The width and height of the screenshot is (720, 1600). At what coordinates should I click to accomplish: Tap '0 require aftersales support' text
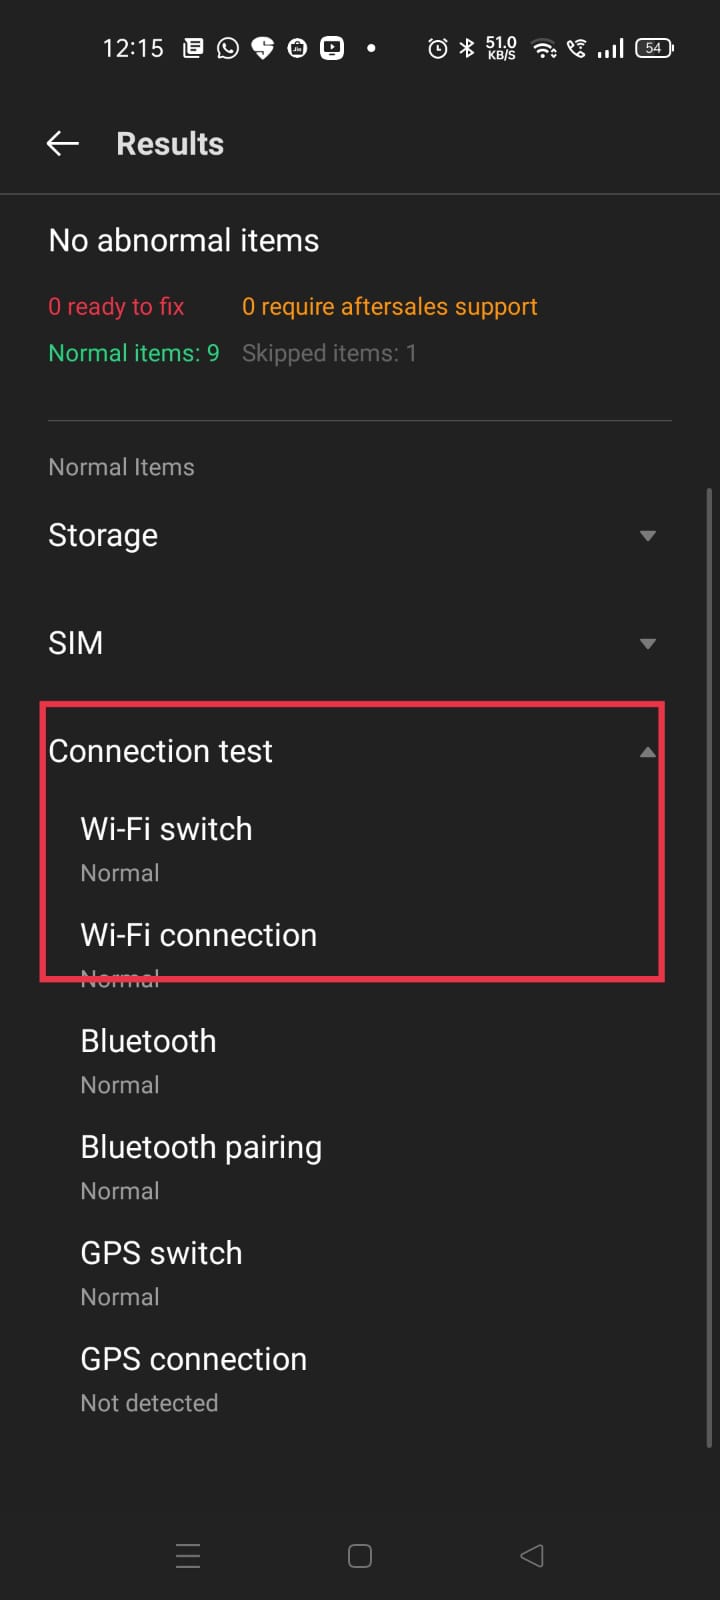pyautogui.click(x=389, y=307)
